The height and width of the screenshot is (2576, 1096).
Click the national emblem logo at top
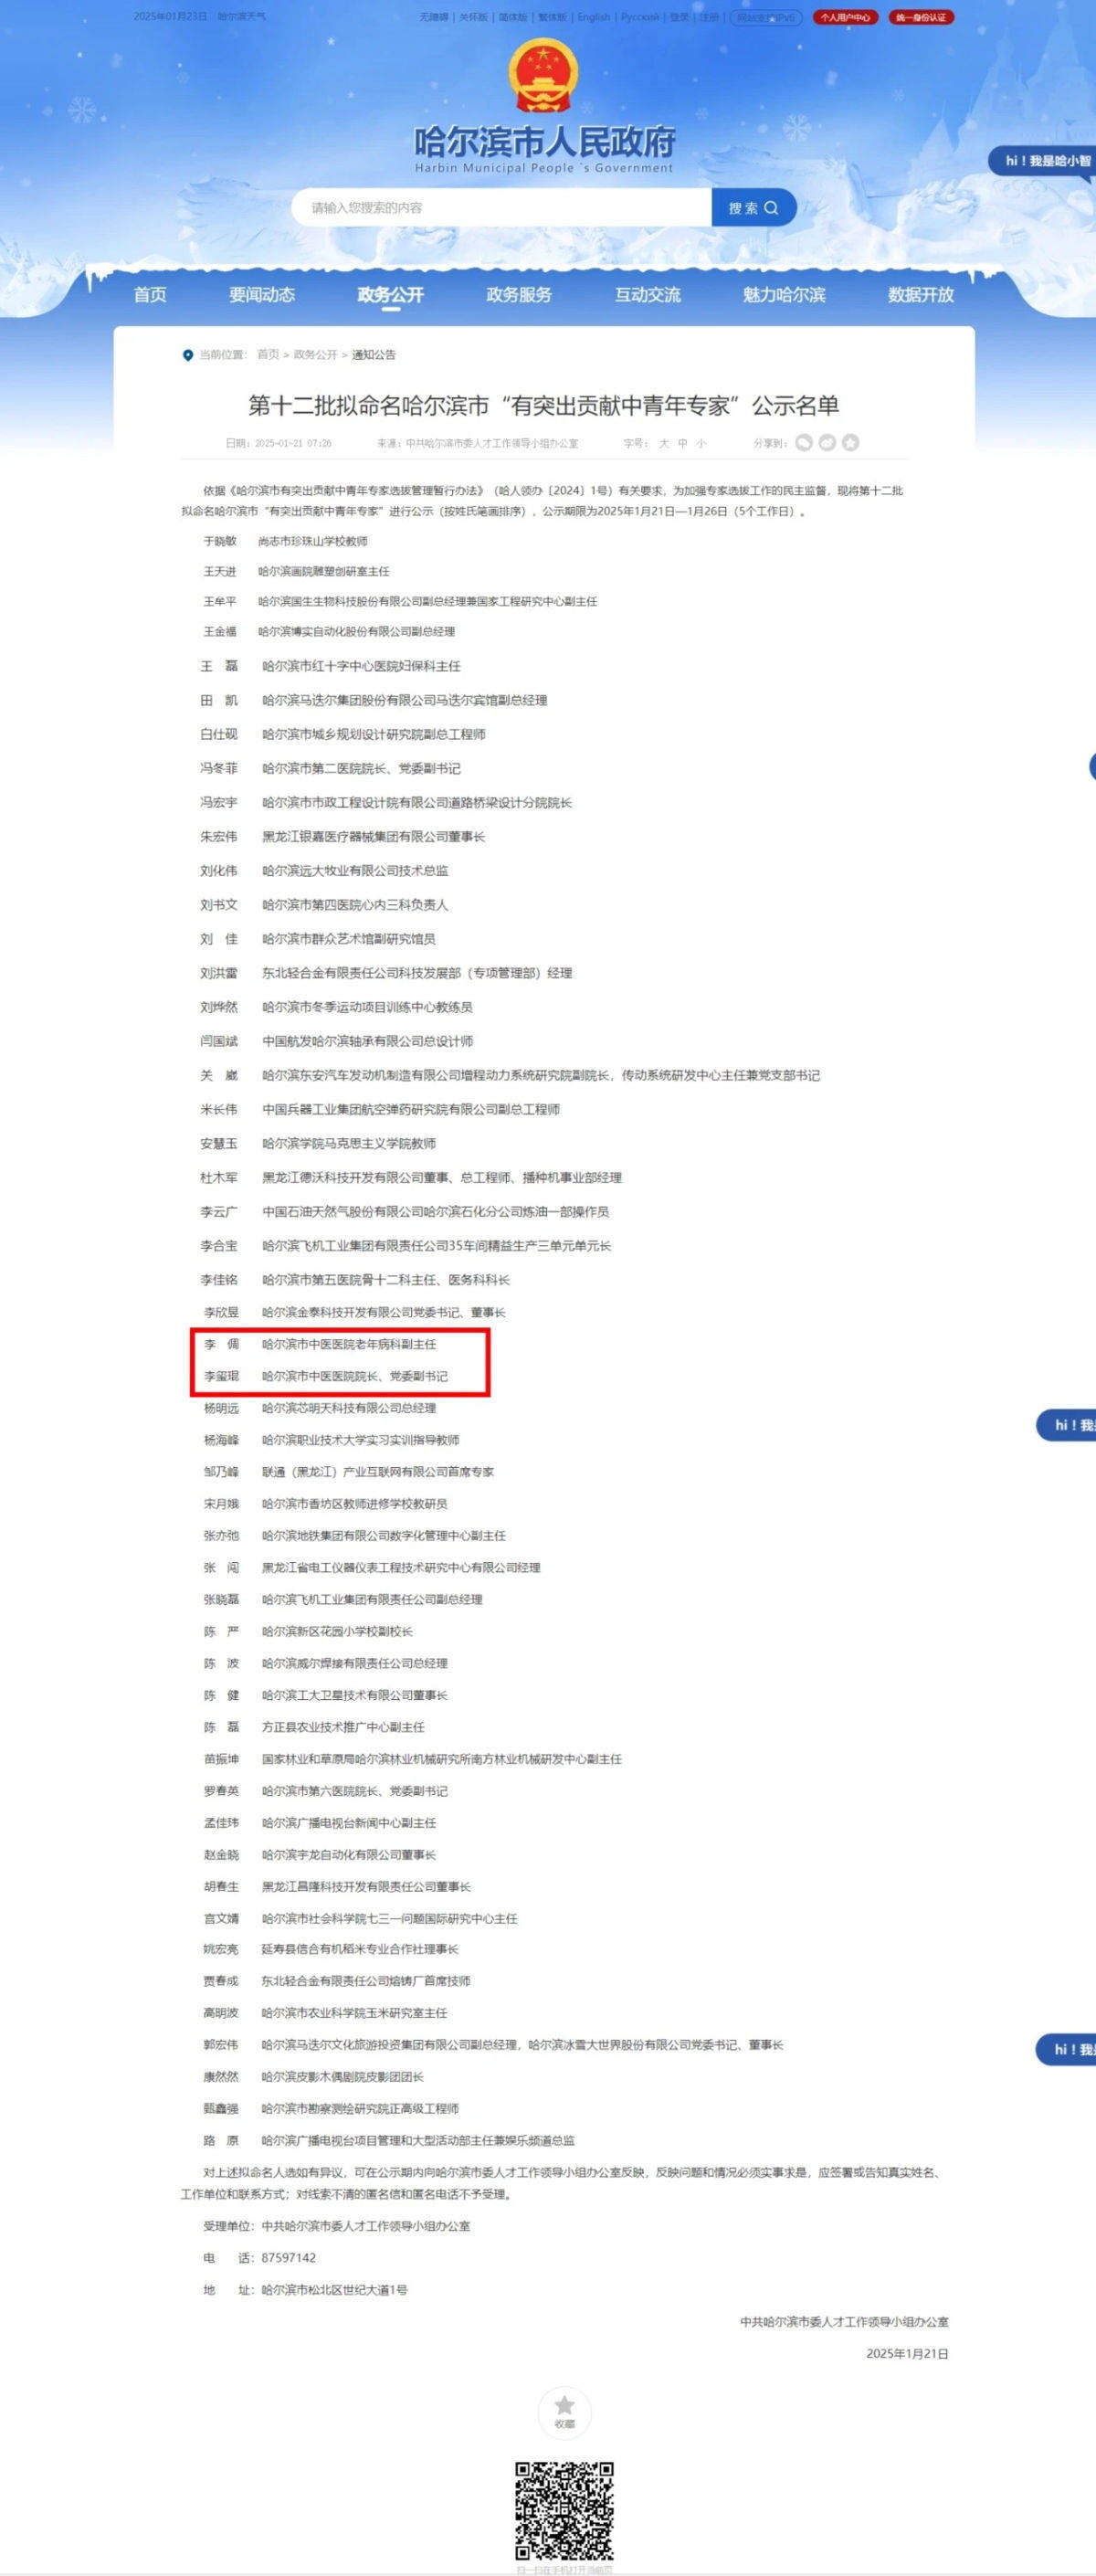[543, 77]
